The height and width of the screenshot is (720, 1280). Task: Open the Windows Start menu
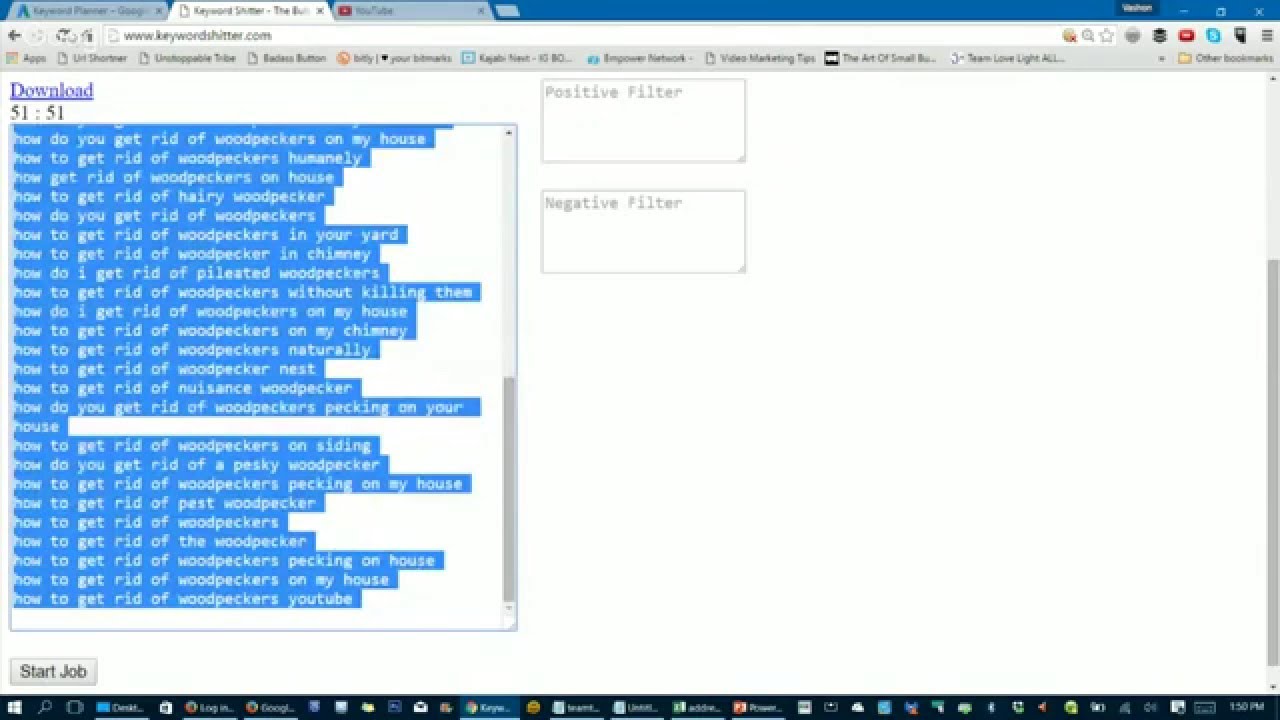tap(14, 707)
